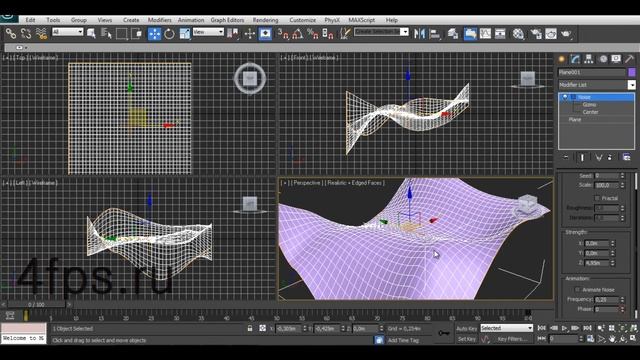
Task: Click the Plane001 object color swatch
Action: point(632,72)
